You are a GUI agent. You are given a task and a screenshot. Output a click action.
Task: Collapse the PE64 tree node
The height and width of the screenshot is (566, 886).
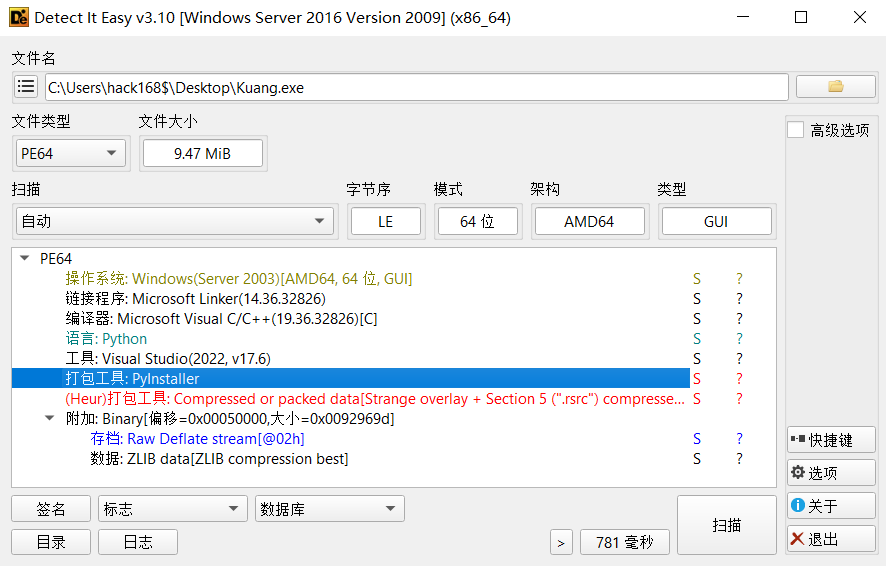click(x=24, y=258)
